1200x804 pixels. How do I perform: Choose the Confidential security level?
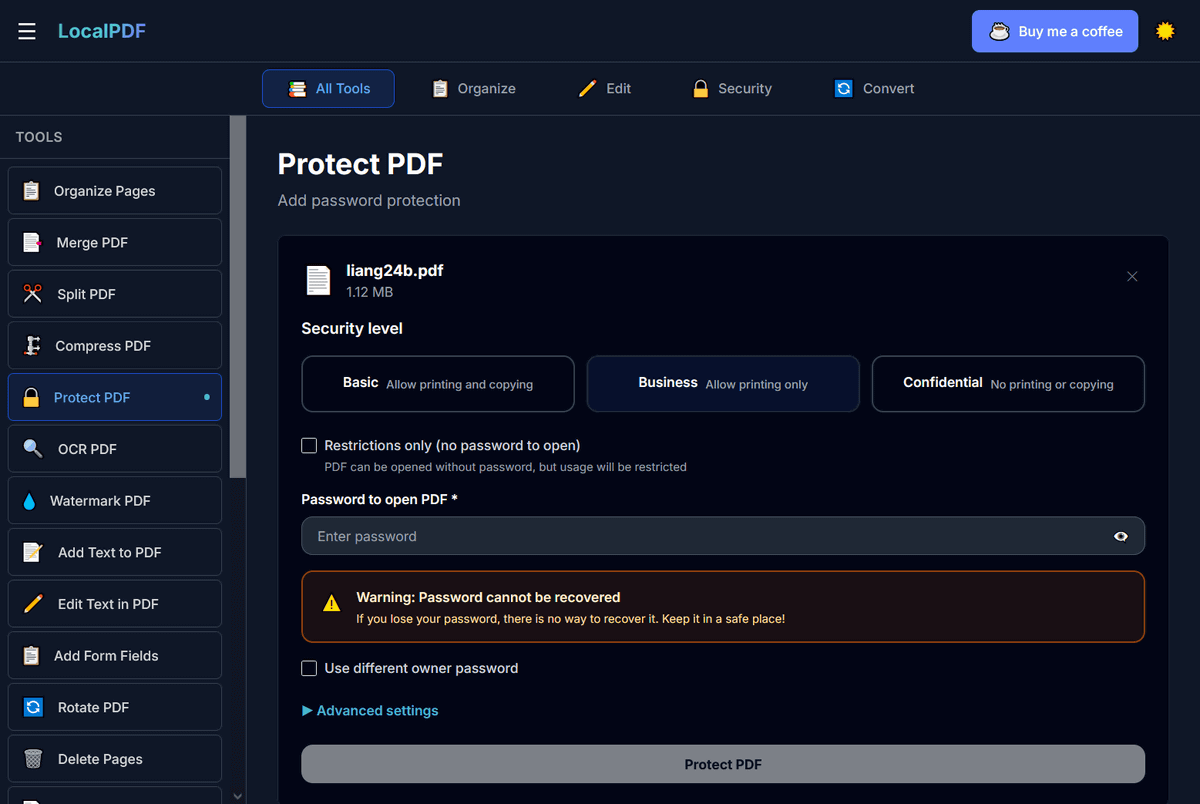pos(1008,384)
